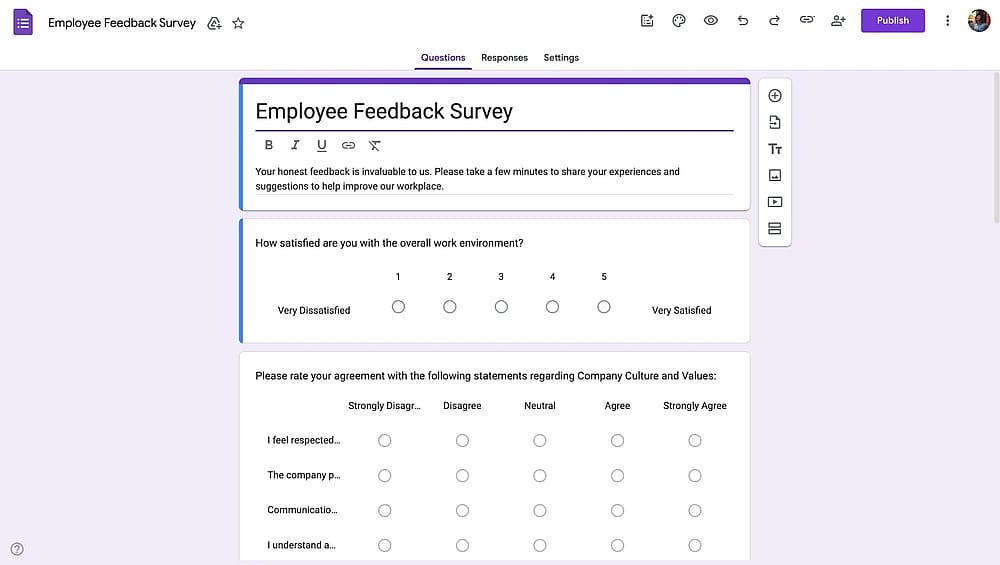Choose Strongly Agree for 'I understand a...' row
This screenshot has width=1000, height=565.
695,545
